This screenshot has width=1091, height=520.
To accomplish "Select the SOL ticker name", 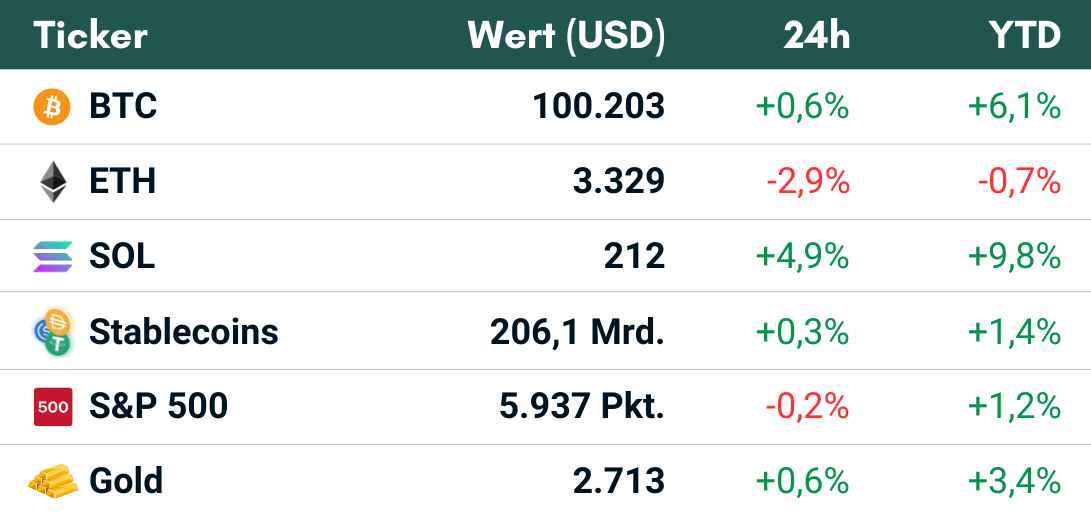I will click(x=122, y=257).
